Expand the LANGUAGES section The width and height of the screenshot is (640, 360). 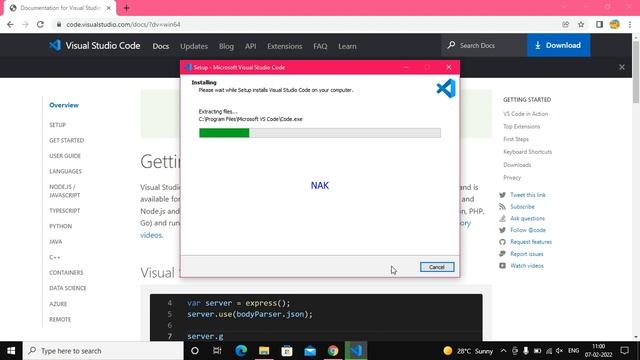click(x=65, y=171)
